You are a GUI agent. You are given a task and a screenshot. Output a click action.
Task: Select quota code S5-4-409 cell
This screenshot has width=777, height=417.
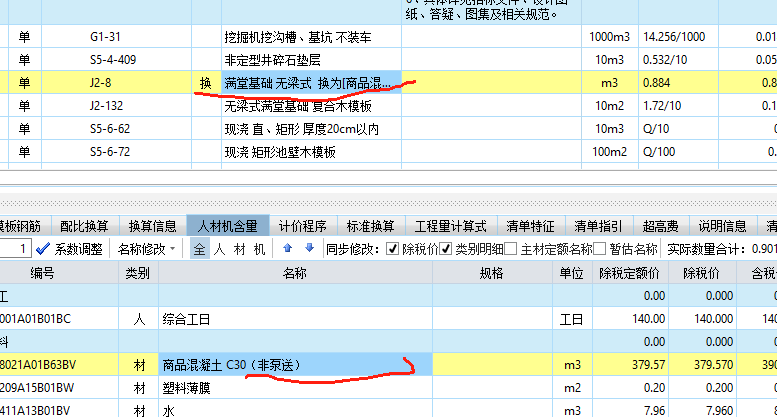pos(116,60)
